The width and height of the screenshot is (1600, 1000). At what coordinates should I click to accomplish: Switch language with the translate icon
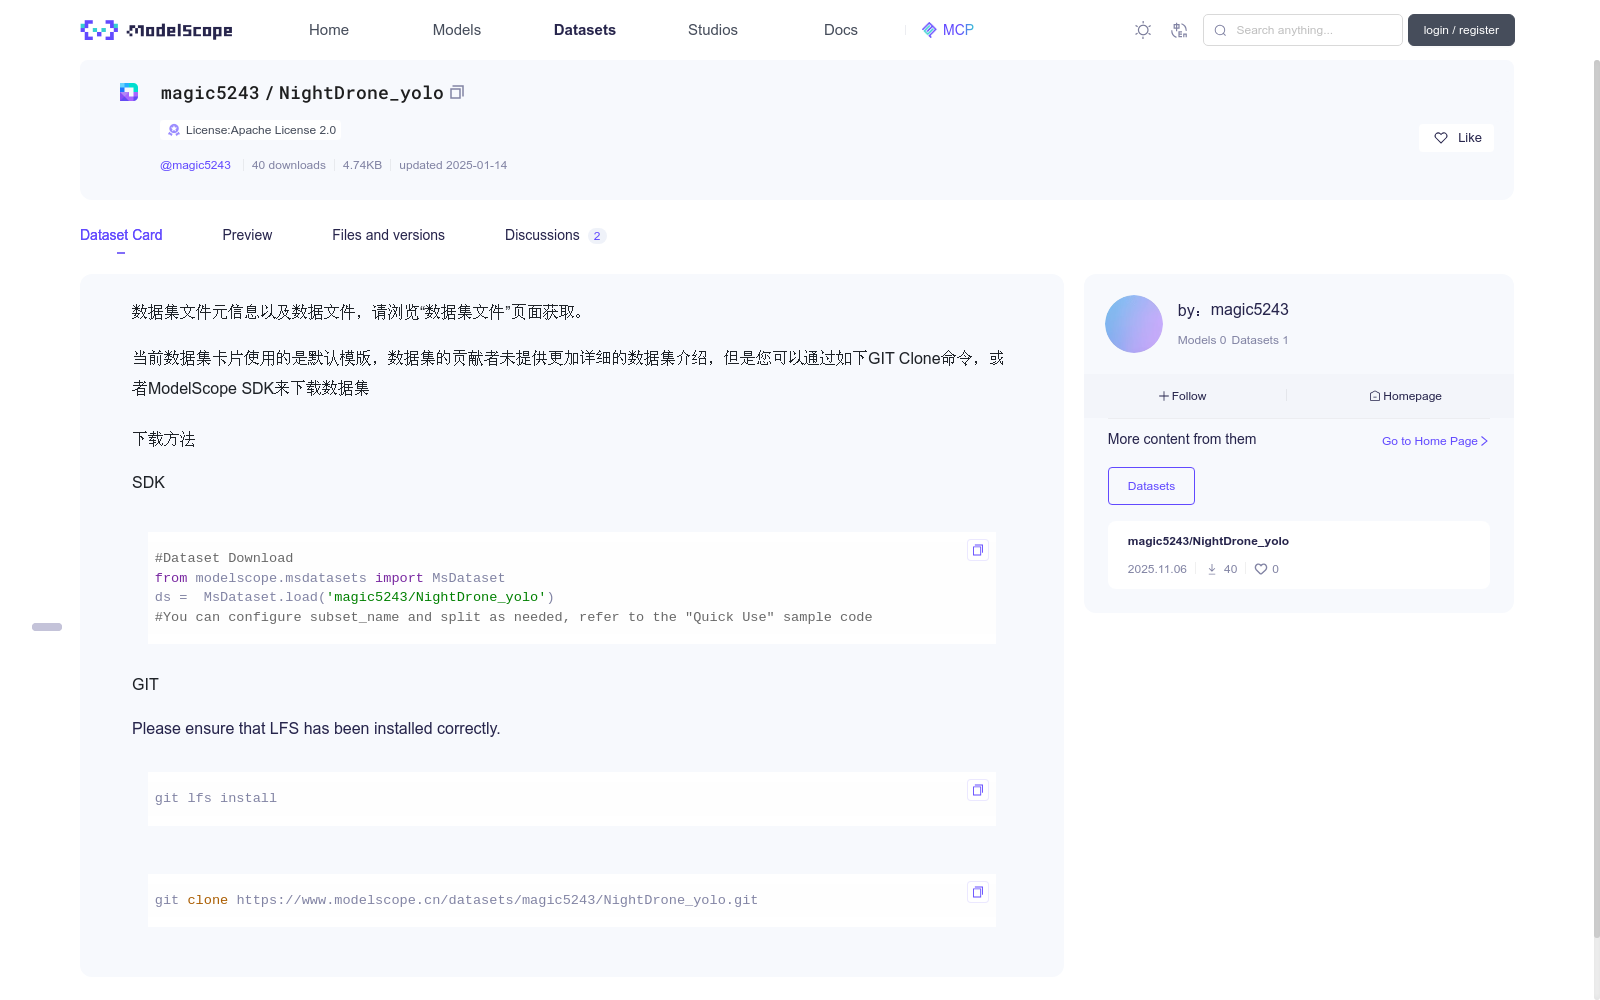tap(1179, 30)
